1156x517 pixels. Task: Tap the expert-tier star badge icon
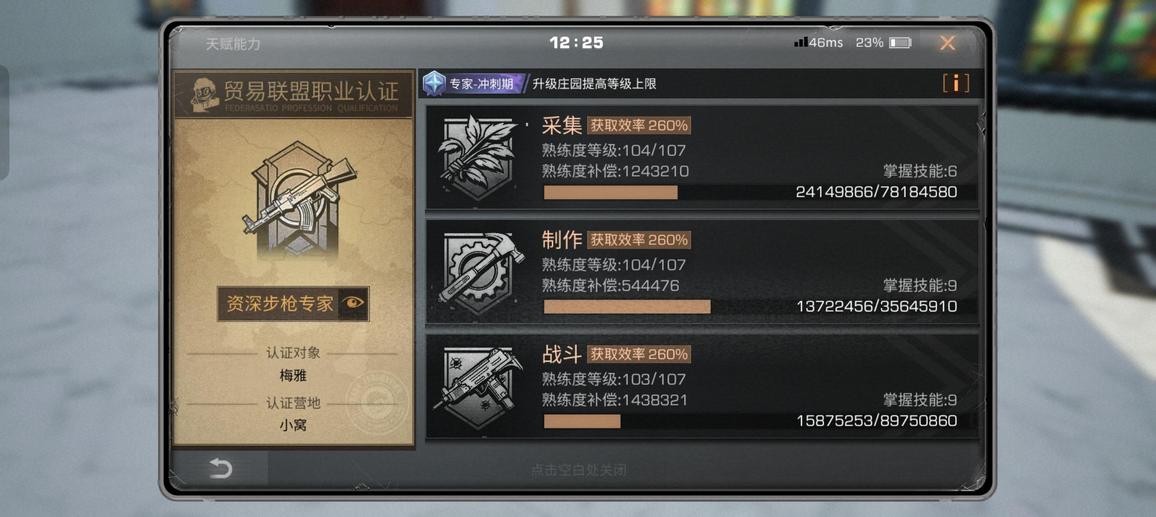coord(434,83)
